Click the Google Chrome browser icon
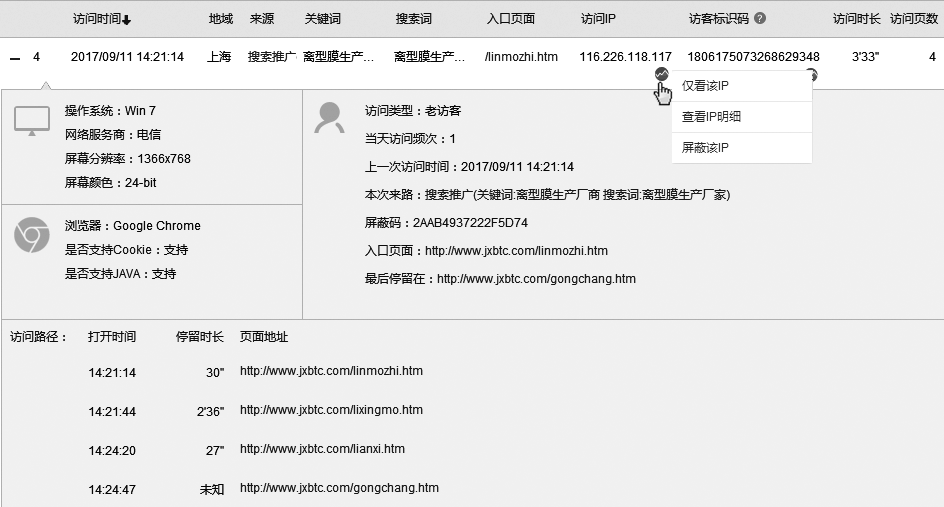944x507 pixels. (31, 235)
